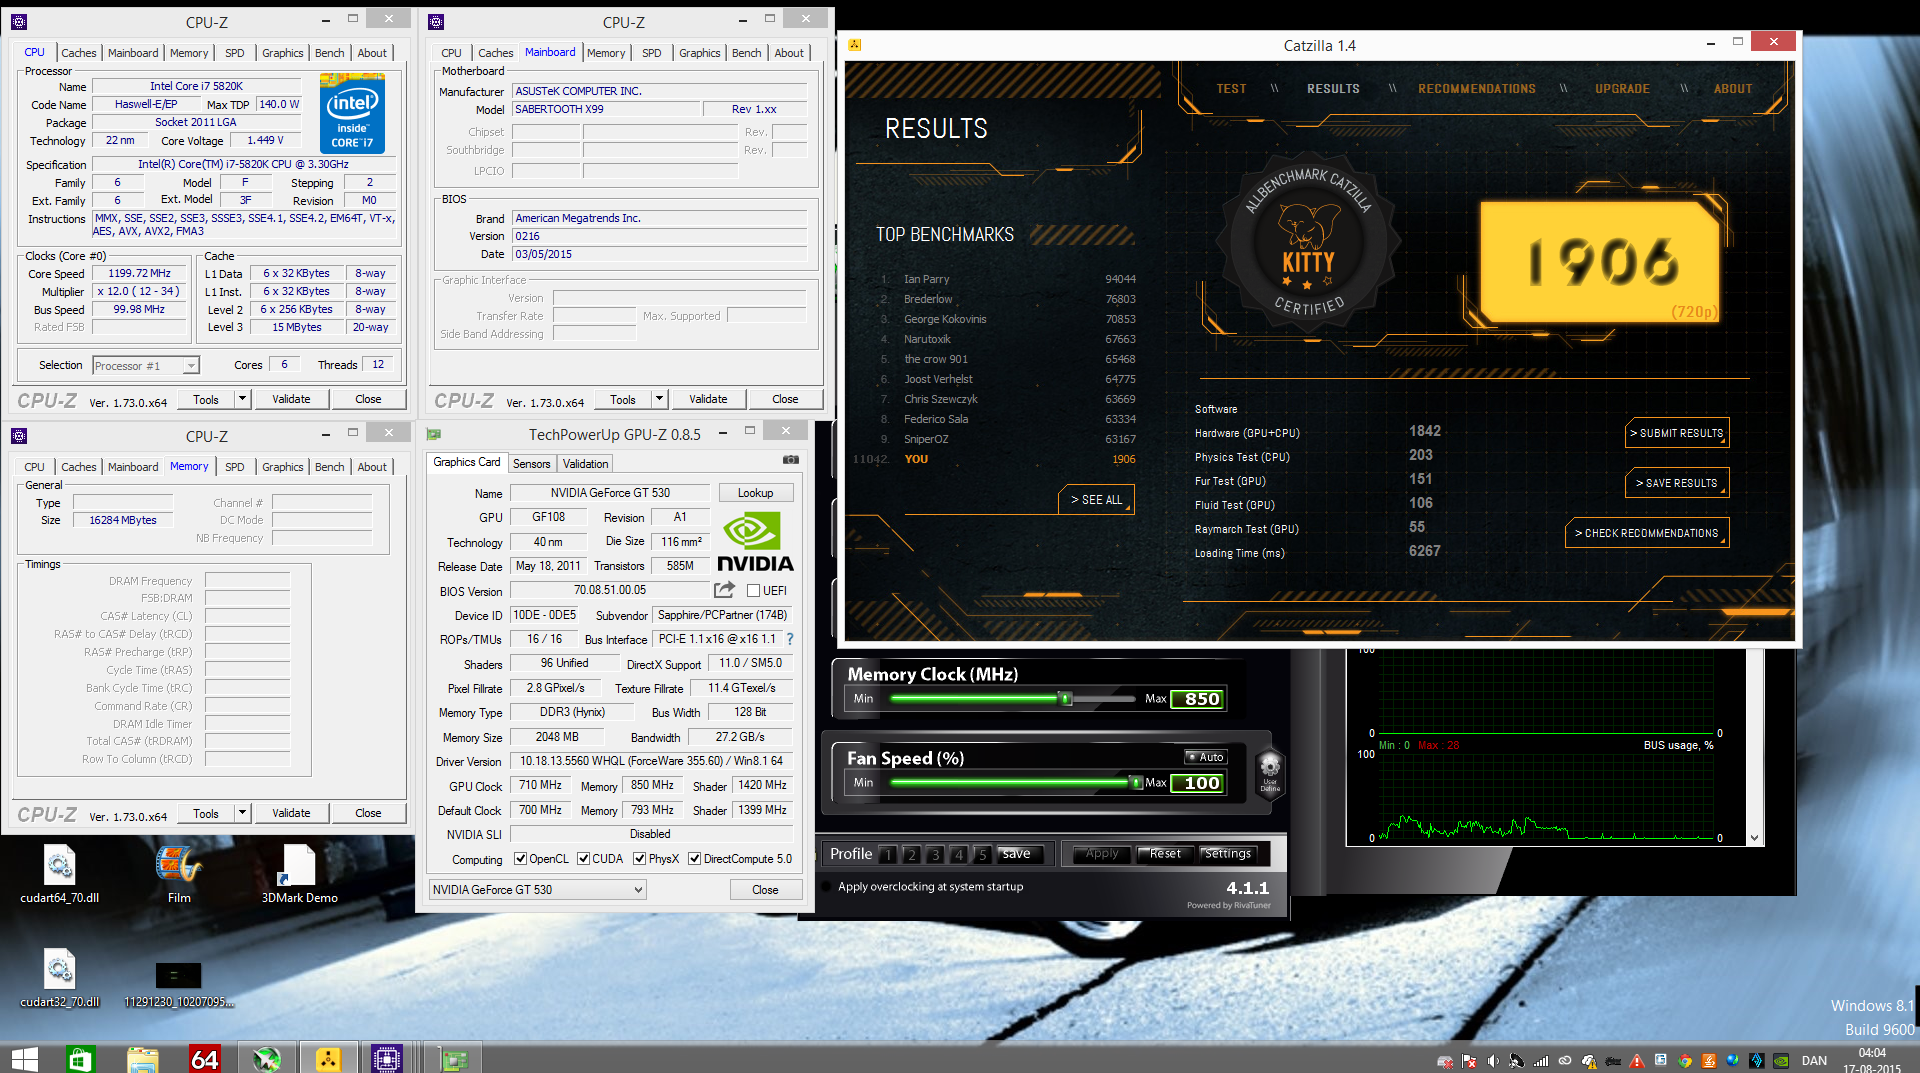
Task: Toggle the fan speed Auto button
Action: 1205,757
